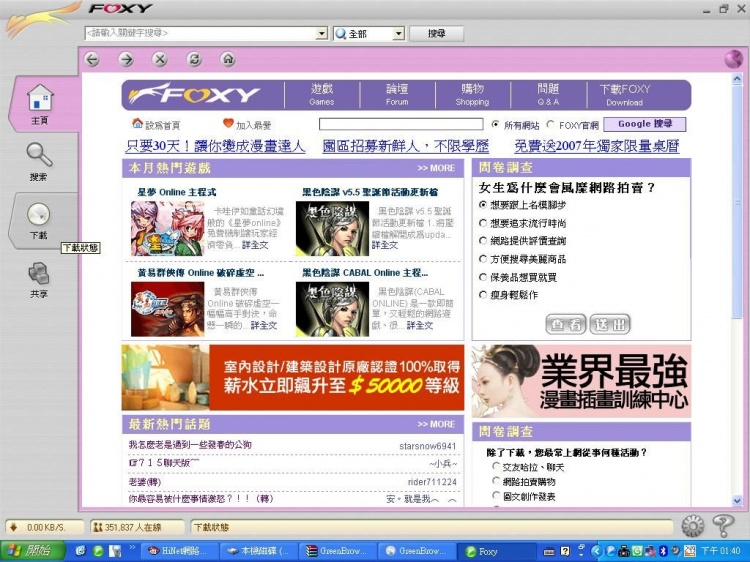Click the webpage search text field
This screenshot has width=750, height=562.
pyautogui.click(x=401, y=125)
